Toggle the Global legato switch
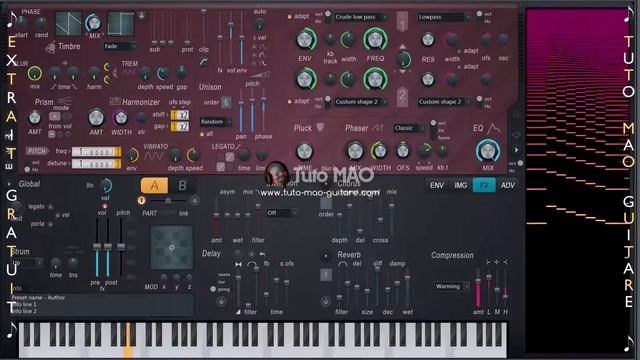 pos(50,207)
